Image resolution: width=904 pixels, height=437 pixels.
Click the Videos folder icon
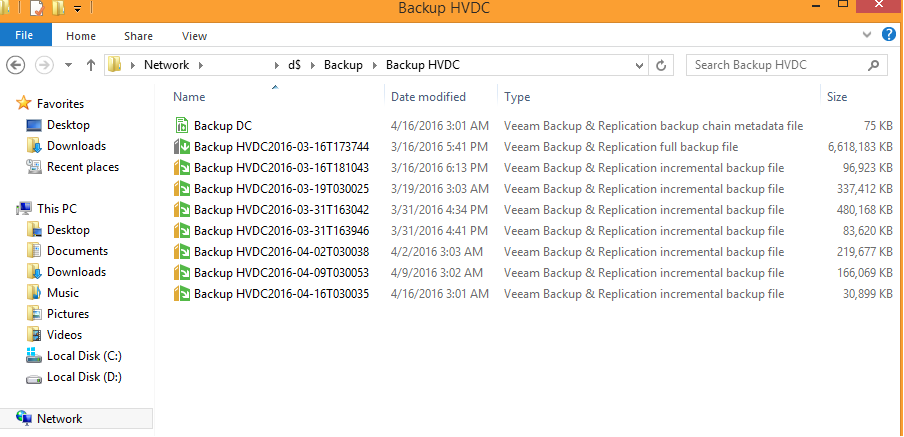pyautogui.click(x=34, y=335)
